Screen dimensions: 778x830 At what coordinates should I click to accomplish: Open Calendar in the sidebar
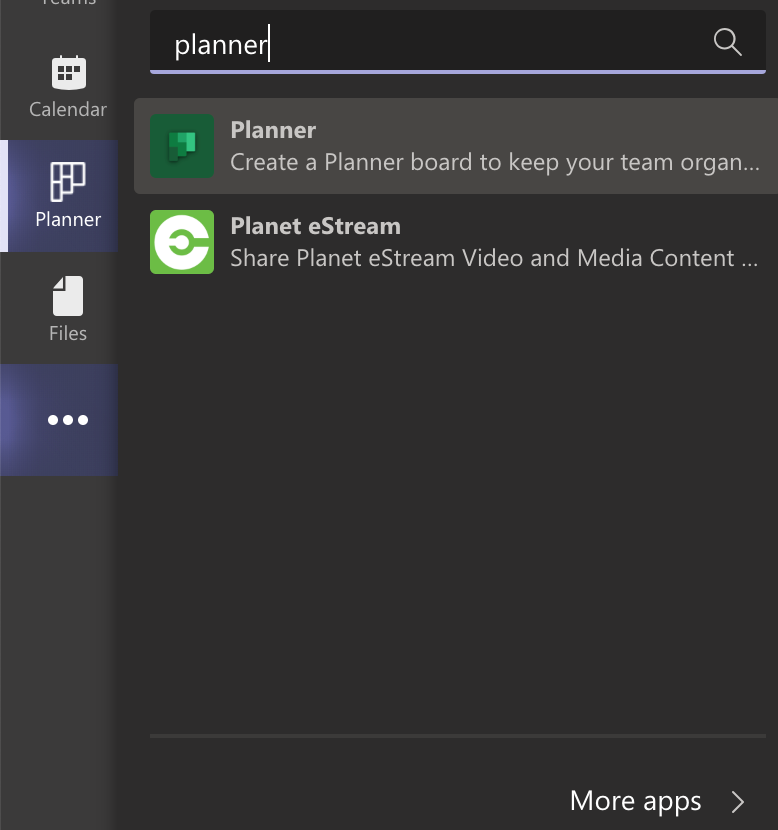(x=68, y=87)
